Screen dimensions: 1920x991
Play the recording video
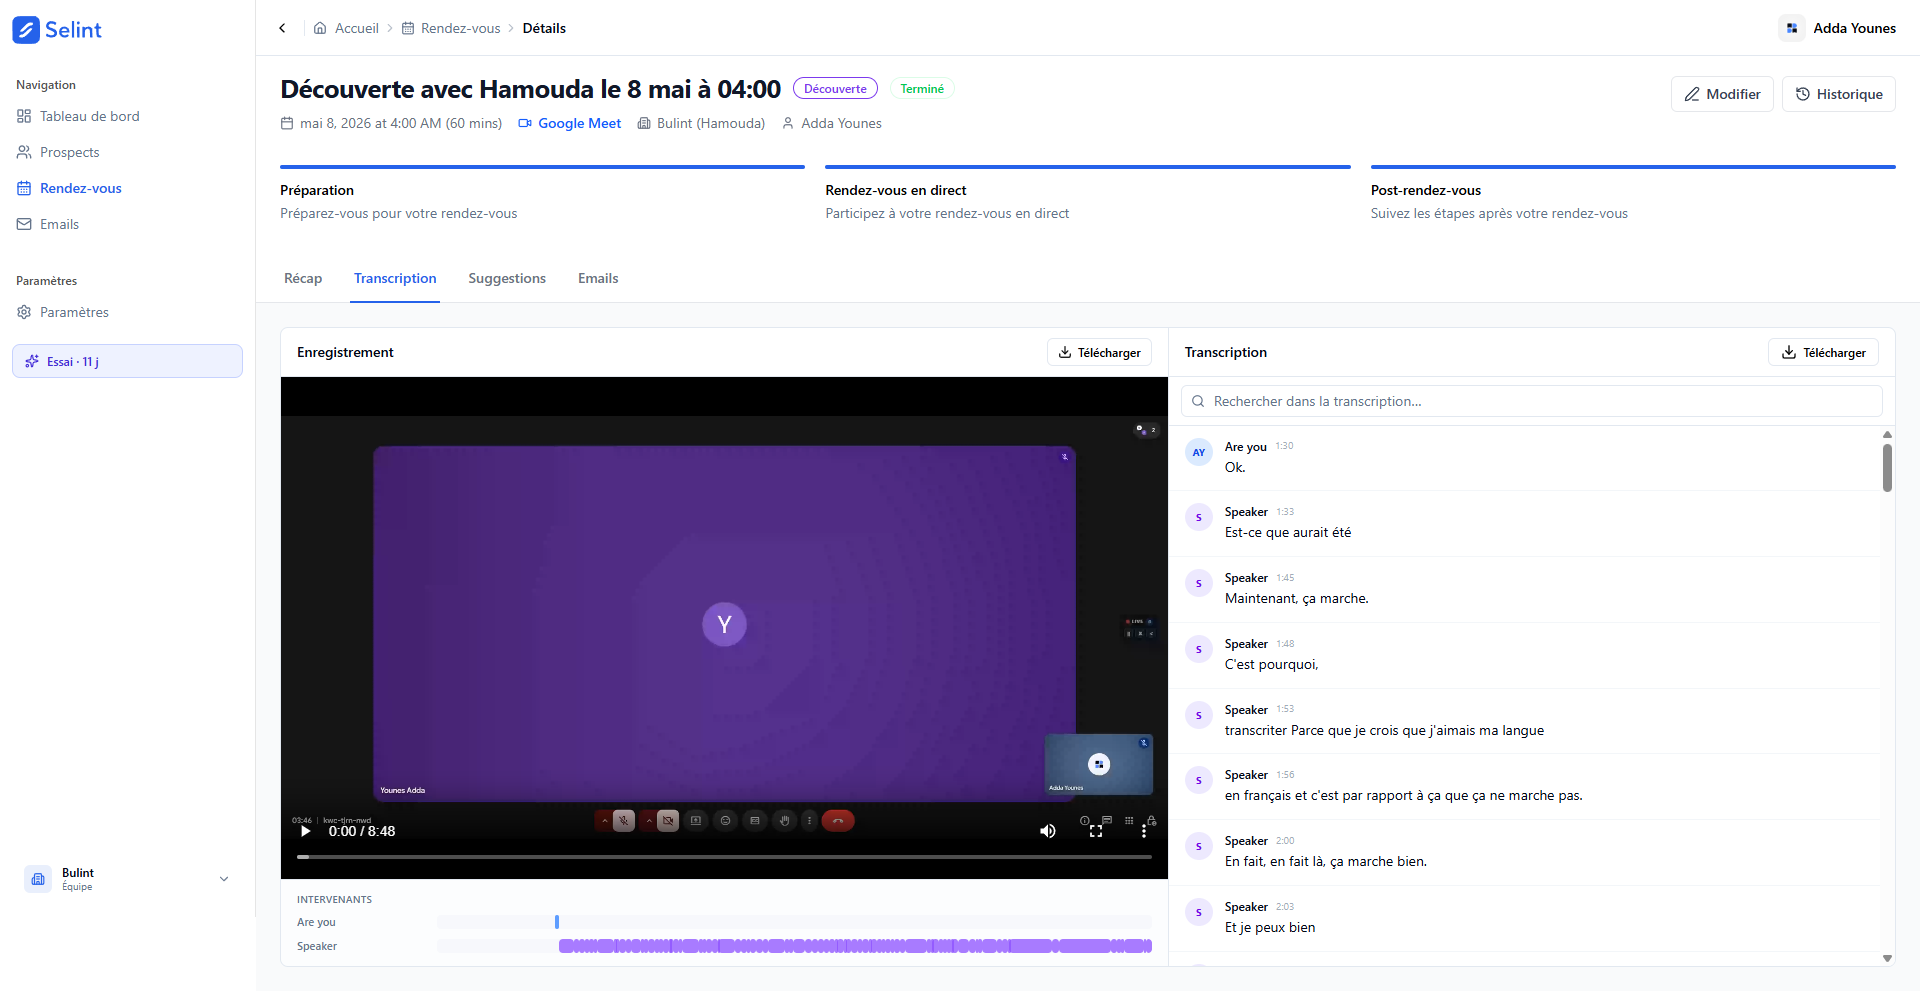point(306,831)
